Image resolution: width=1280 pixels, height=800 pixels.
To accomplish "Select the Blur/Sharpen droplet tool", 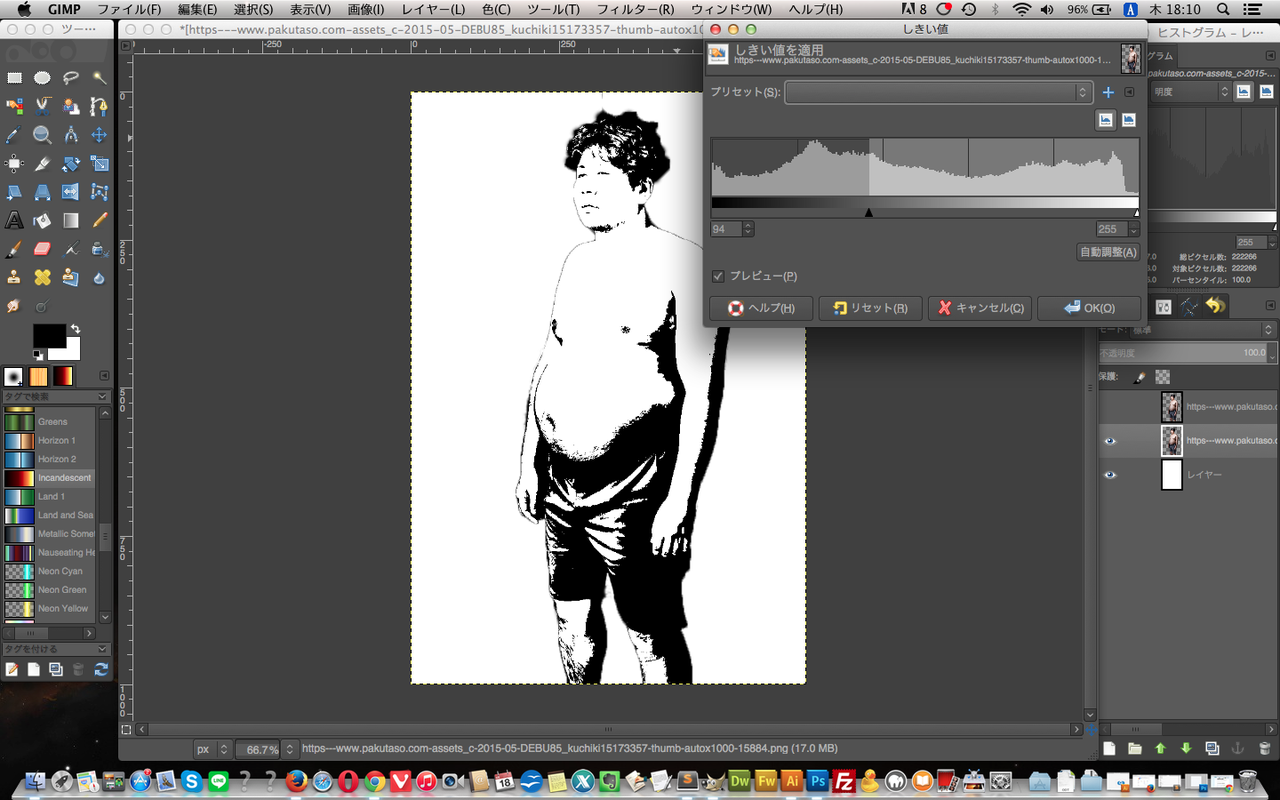I will click(x=99, y=277).
